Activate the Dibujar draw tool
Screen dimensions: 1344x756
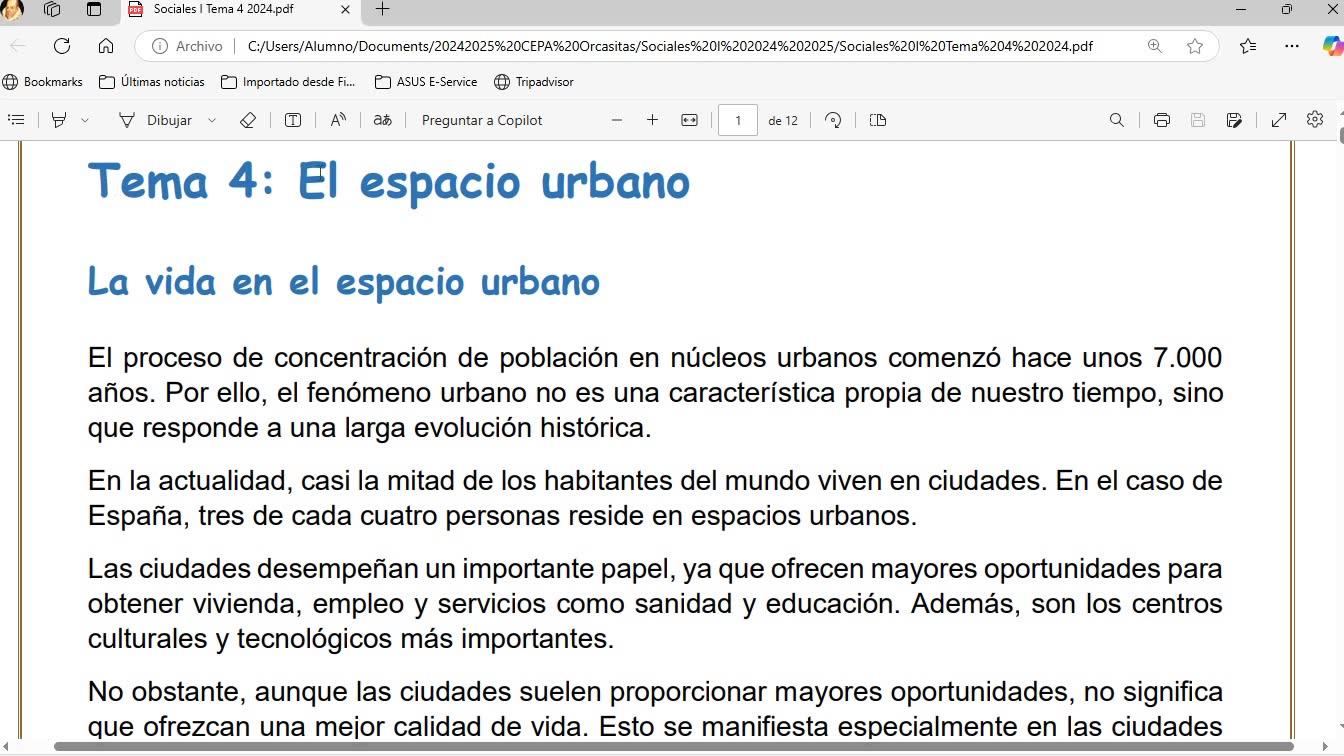(155, 120)
